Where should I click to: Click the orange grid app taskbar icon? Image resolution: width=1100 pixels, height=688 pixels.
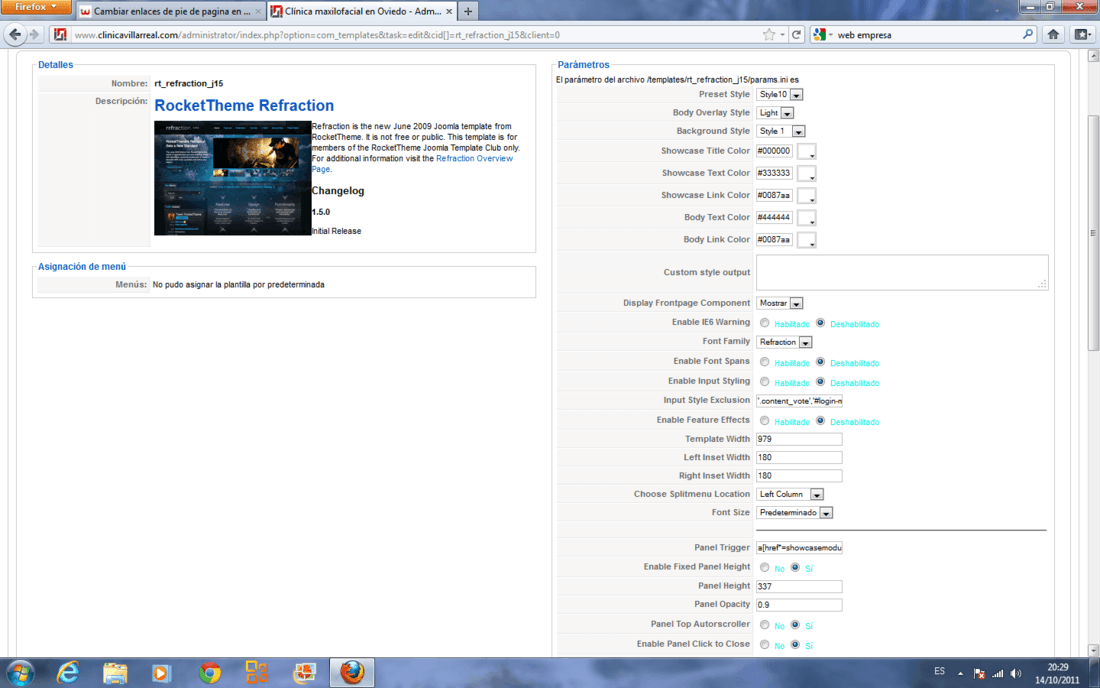257,673
